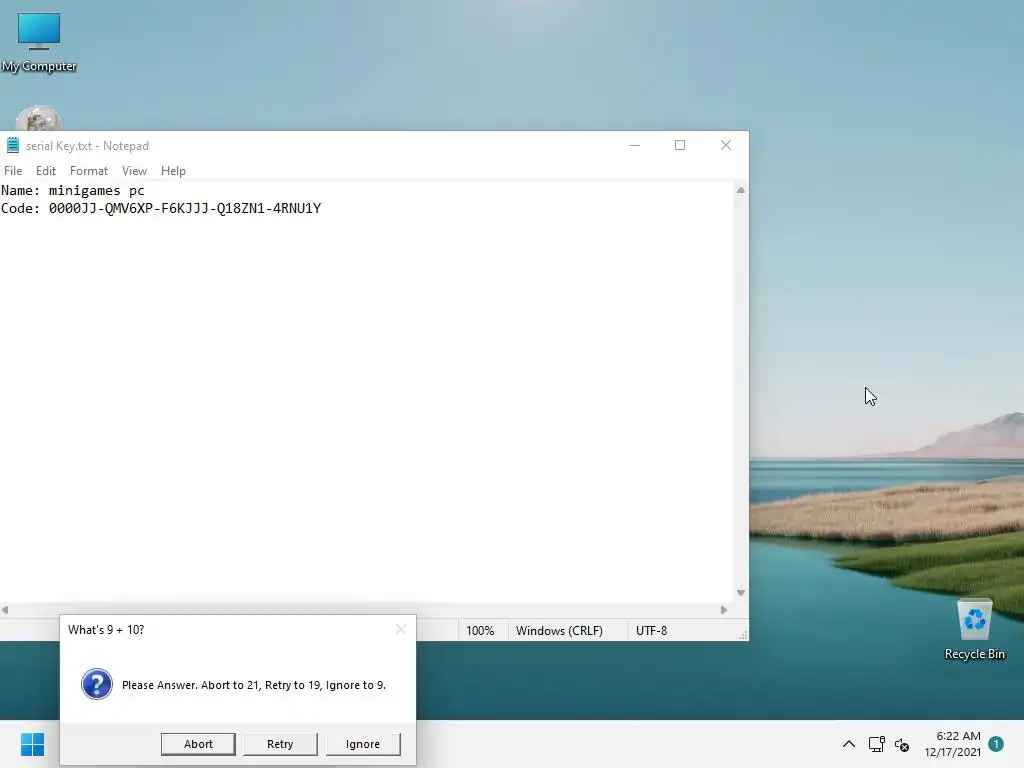Minimize the Notepad window
This screenshot has height=768, width=1024.
click(635, 145)
